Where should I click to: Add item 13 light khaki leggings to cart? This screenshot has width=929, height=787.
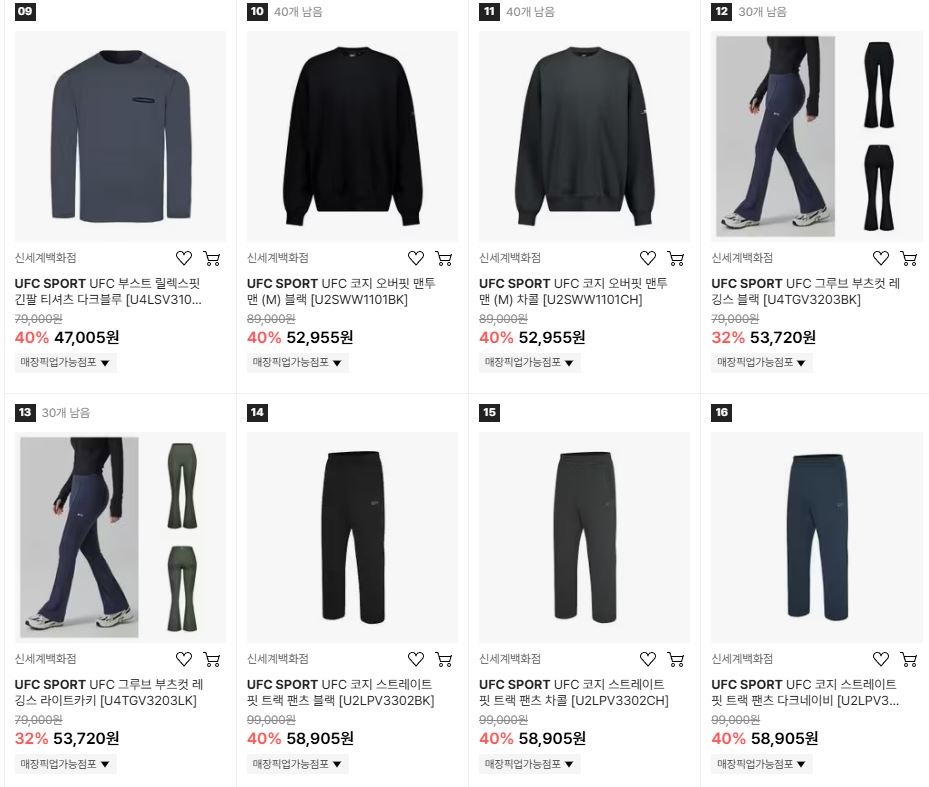click(212, 659)
